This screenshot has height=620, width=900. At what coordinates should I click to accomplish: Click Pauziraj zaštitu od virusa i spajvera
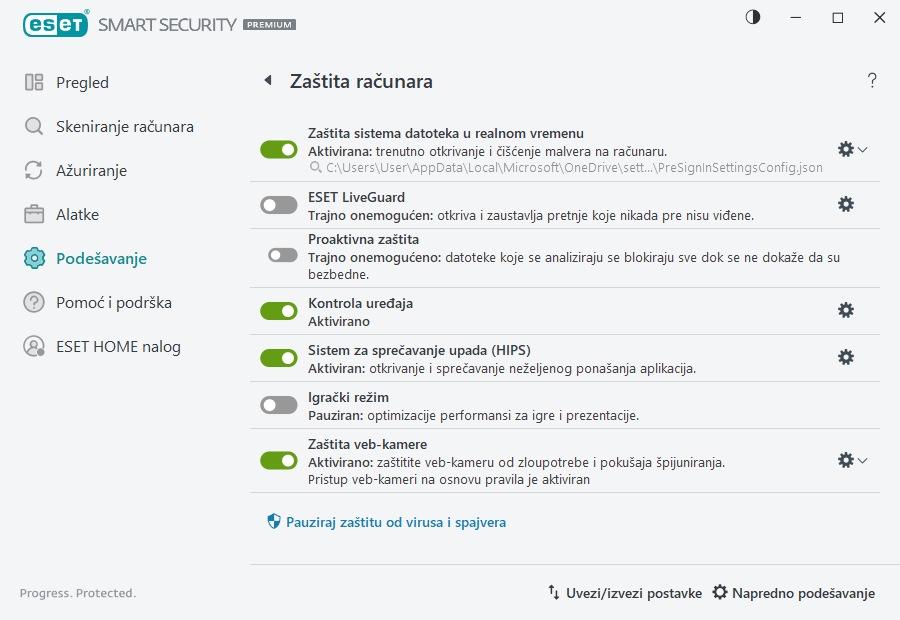pos(392,522)
